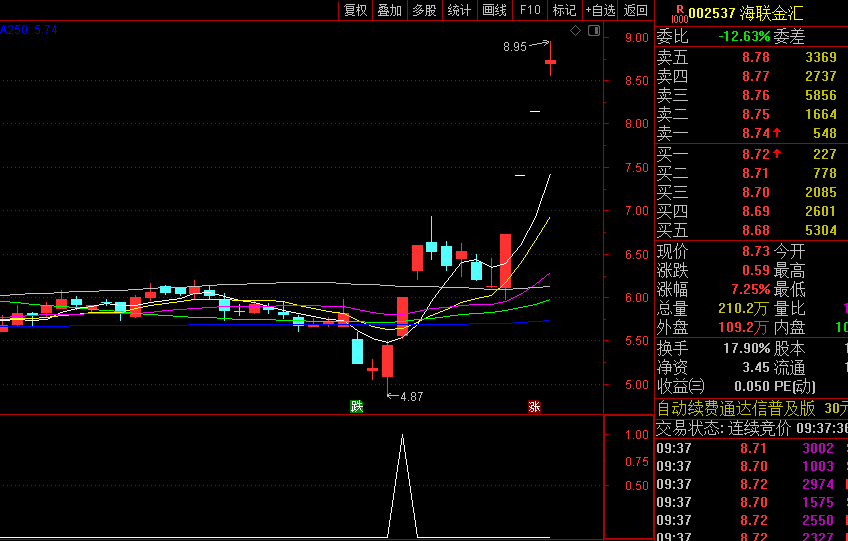Select 卖三 ask price 8.76
The width and height of the screenshot is (848, 541).
756,95
